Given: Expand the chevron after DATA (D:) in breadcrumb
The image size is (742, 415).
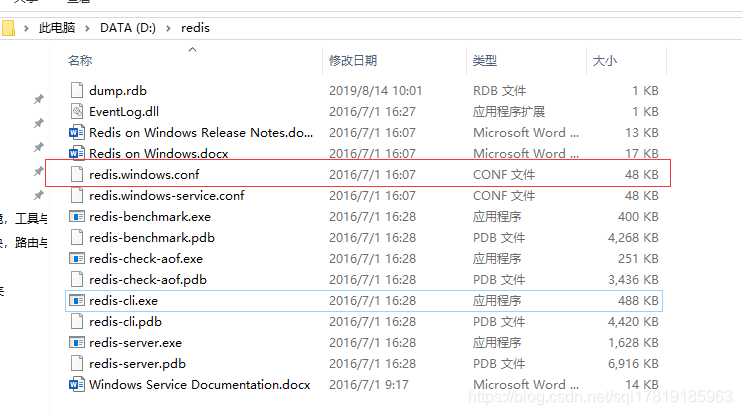Looking at the screenshot, I should [x=168, y=28].
